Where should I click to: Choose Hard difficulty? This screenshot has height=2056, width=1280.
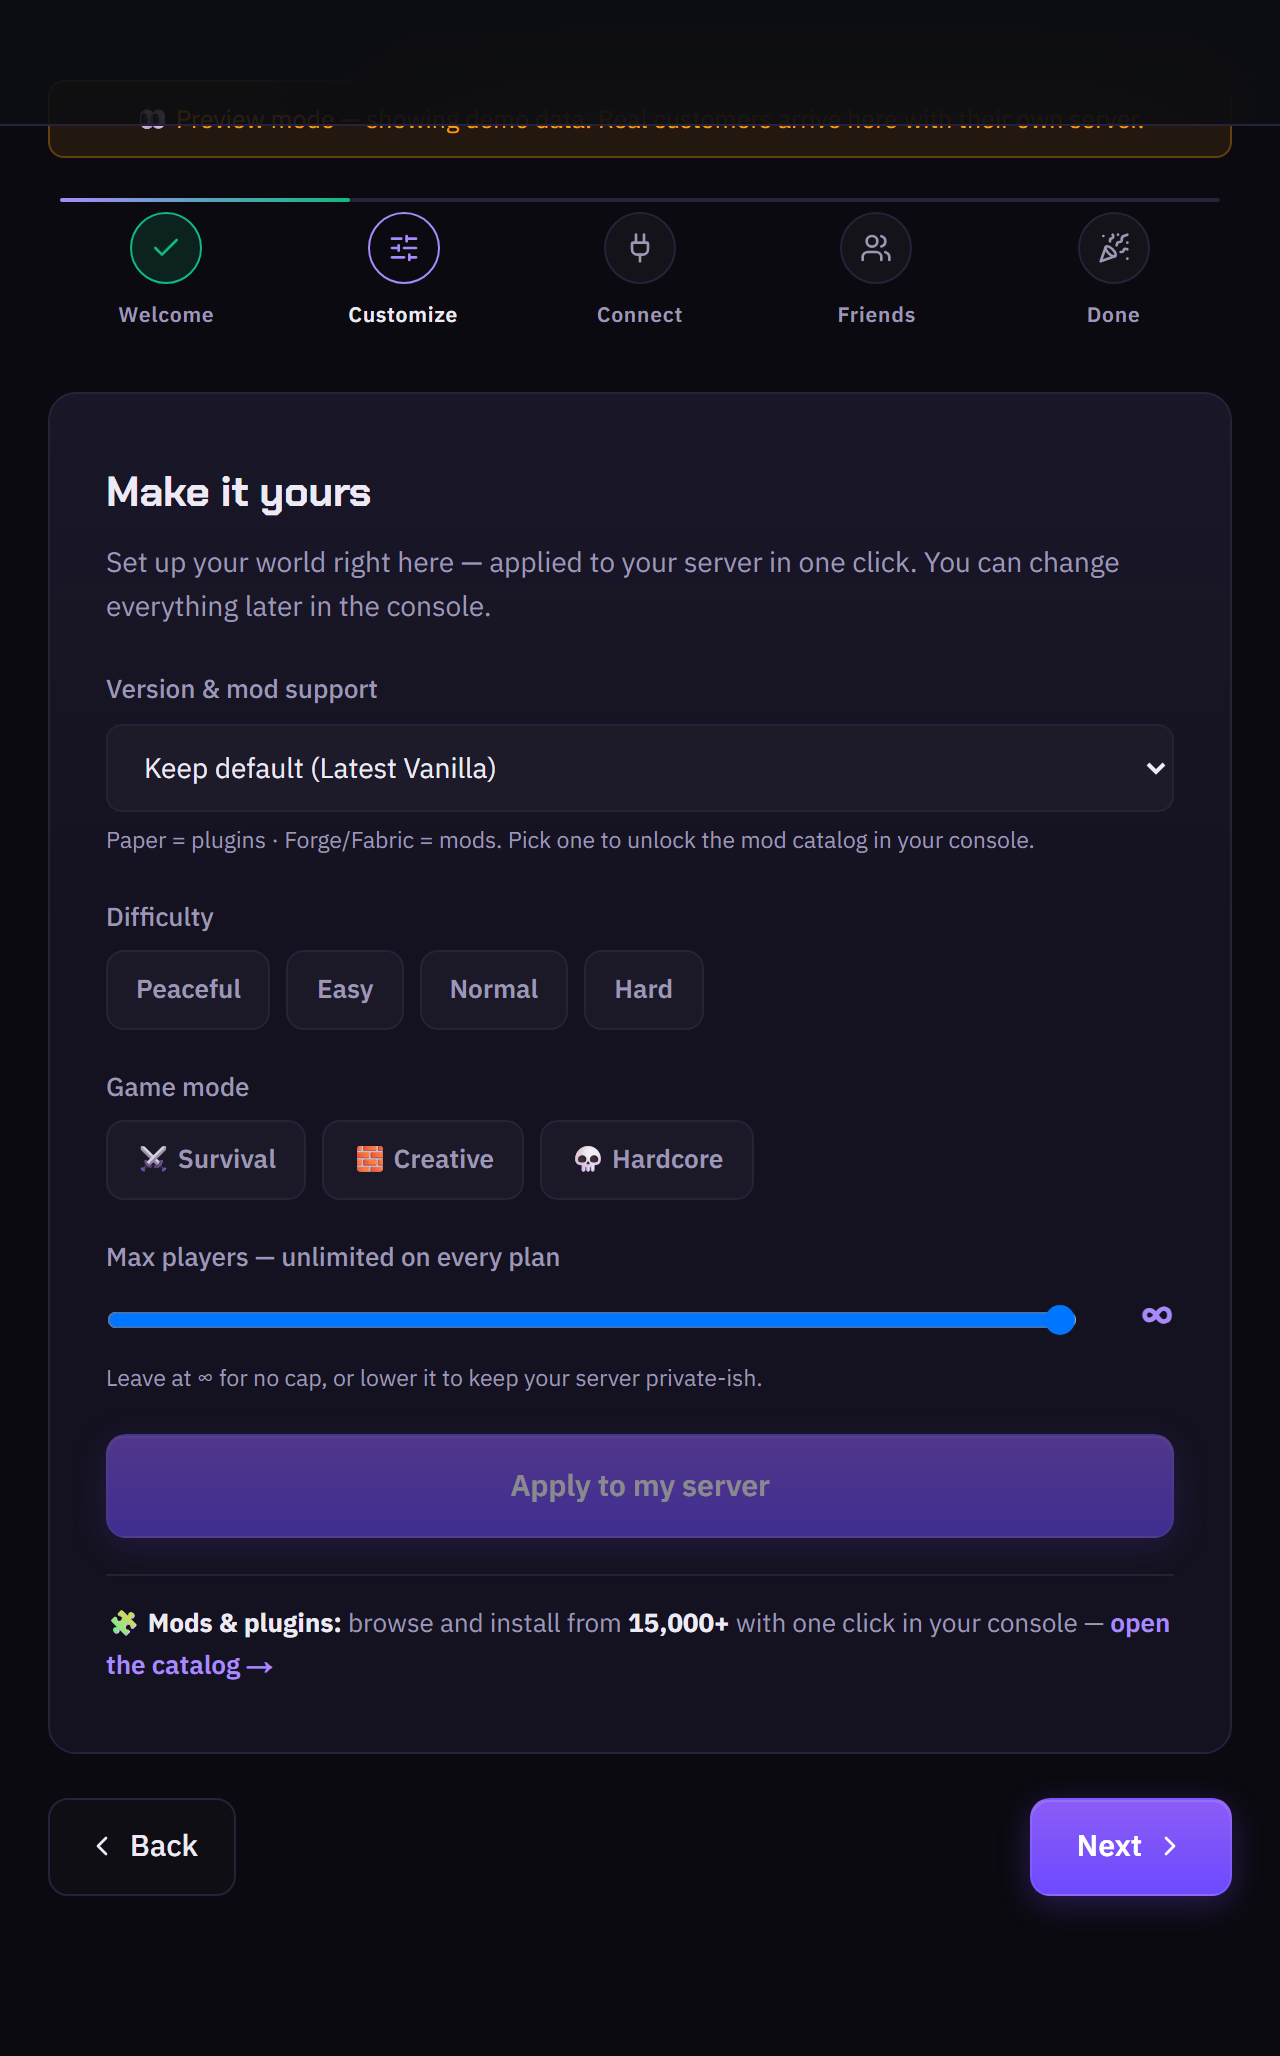[x=644, y=990]
